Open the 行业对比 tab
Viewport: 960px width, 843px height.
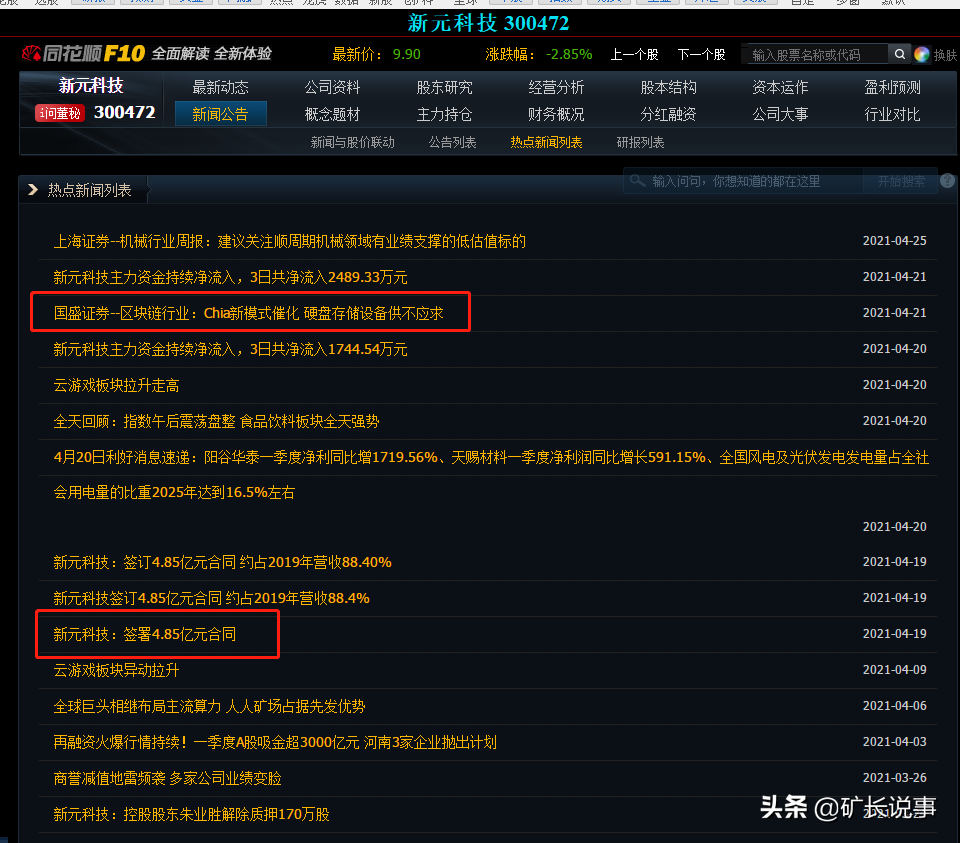tap(893, 114)
